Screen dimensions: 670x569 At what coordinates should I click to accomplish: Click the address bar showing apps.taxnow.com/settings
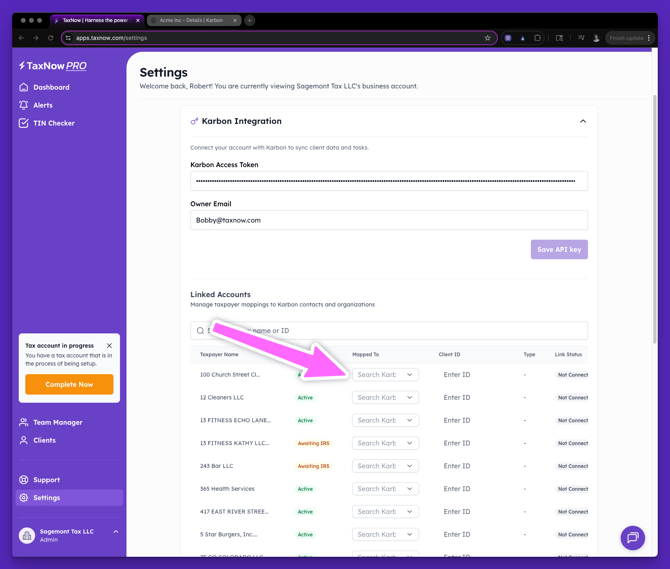tap(279, 38)
